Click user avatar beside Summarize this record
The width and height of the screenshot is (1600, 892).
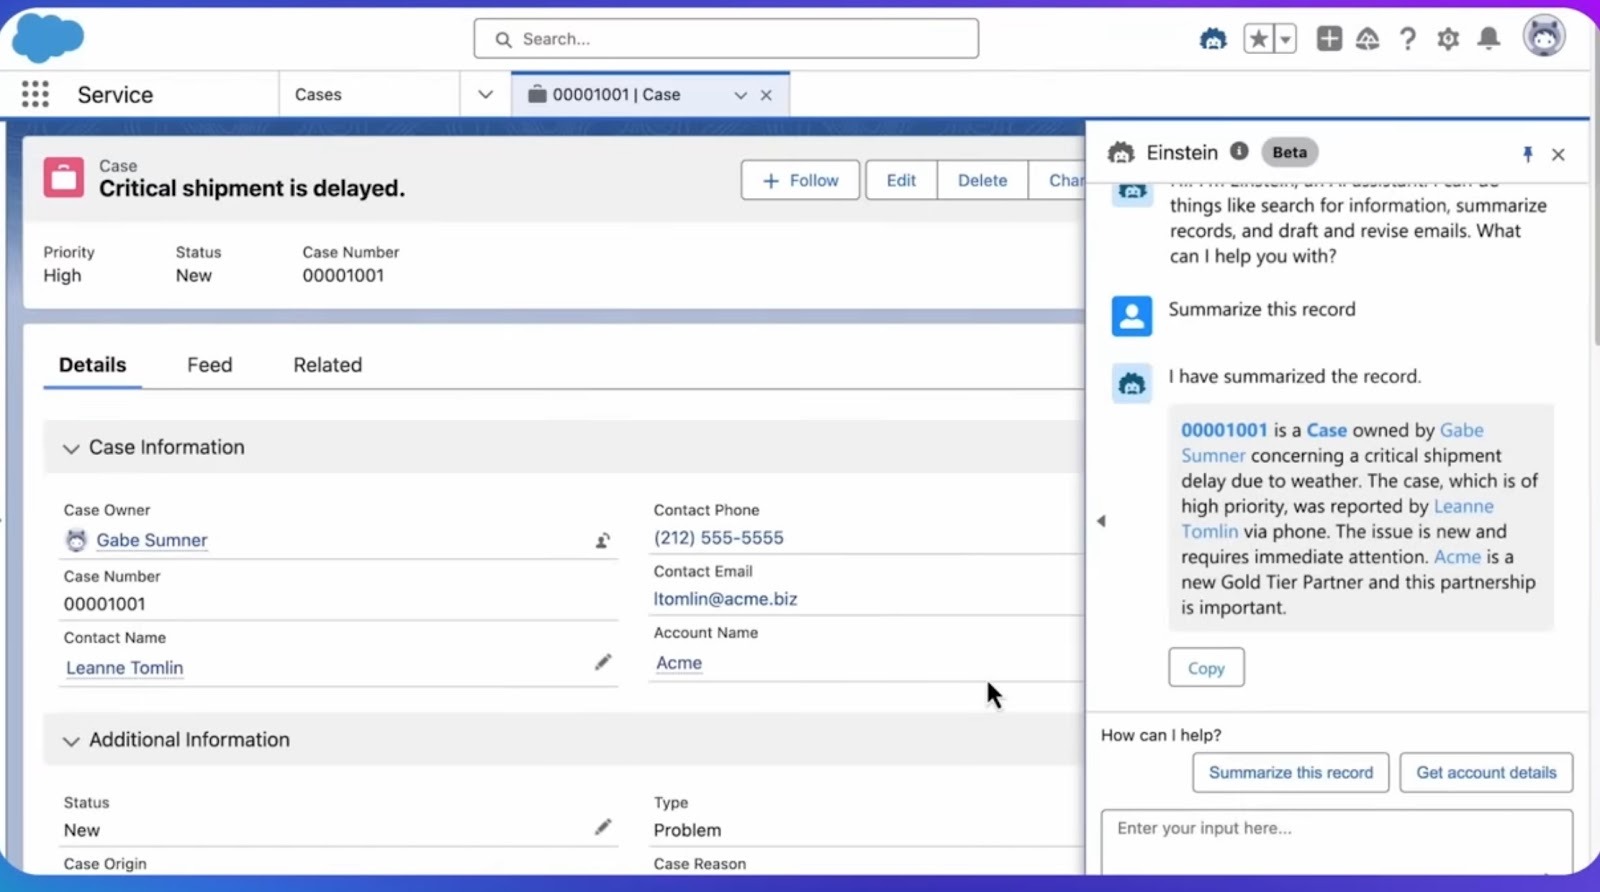1132,316
